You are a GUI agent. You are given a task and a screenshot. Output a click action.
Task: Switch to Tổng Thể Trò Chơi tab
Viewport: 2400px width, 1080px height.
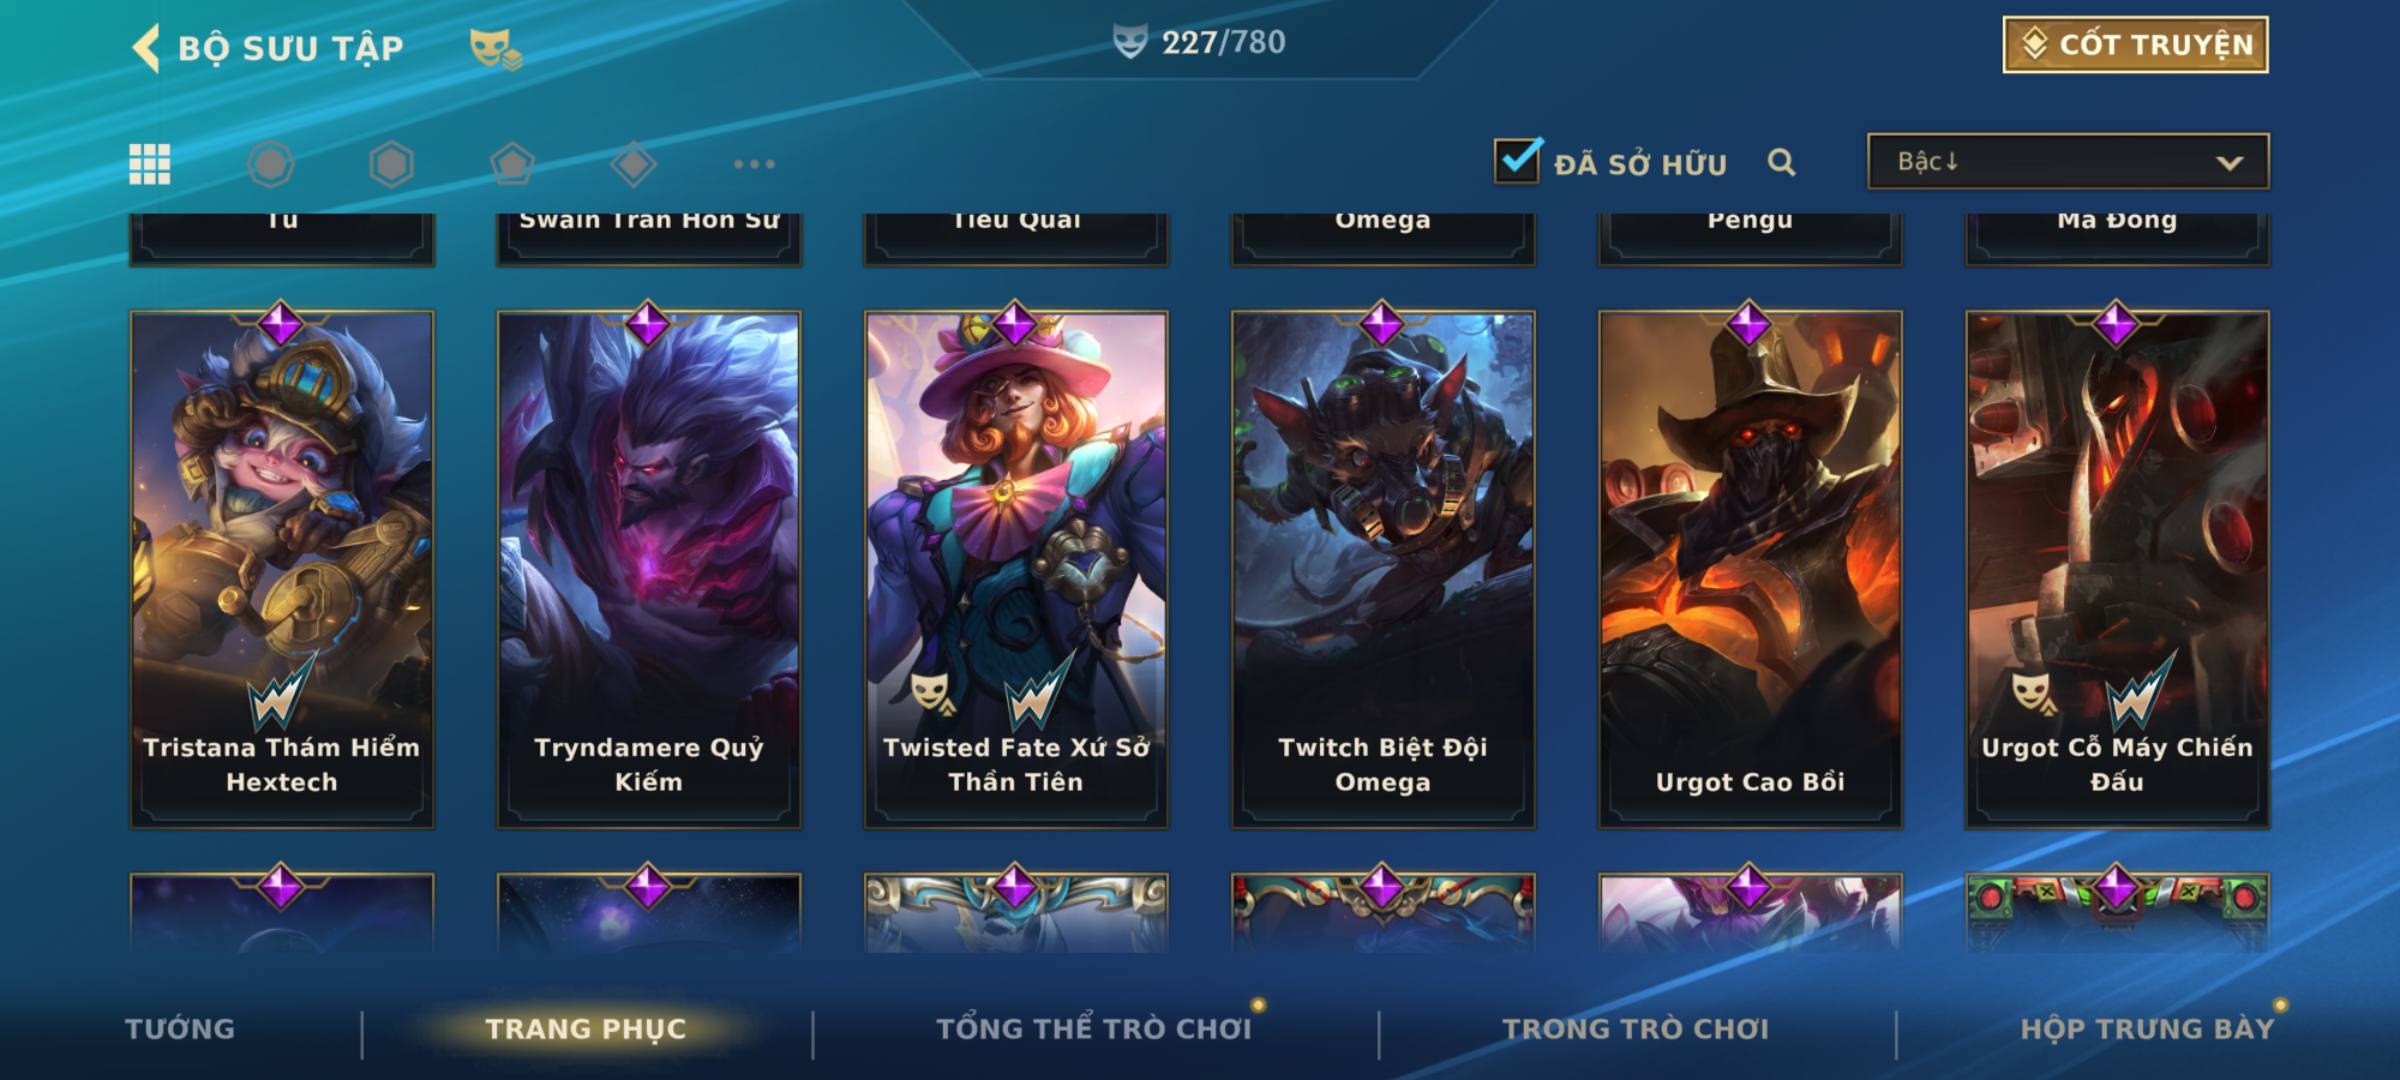[1094, 1029]
